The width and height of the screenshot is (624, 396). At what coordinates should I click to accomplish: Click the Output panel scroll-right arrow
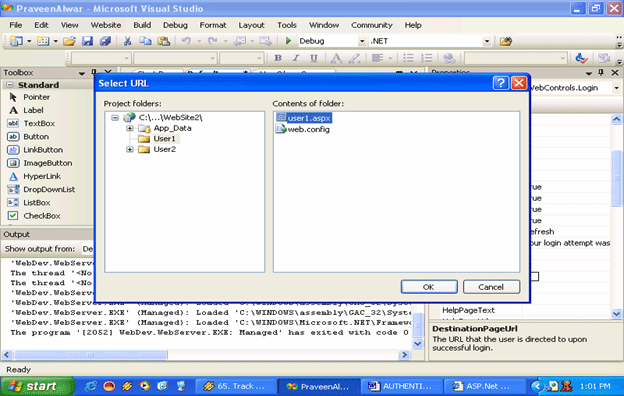(x=404, y=354)
